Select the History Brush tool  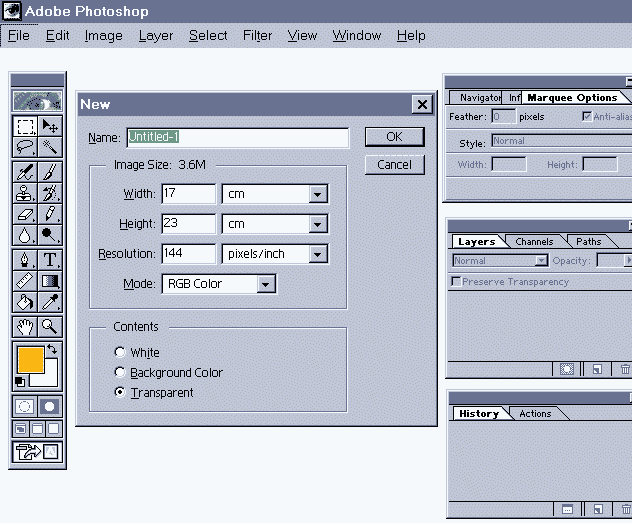pyautogui.click(x=50, y=193)
